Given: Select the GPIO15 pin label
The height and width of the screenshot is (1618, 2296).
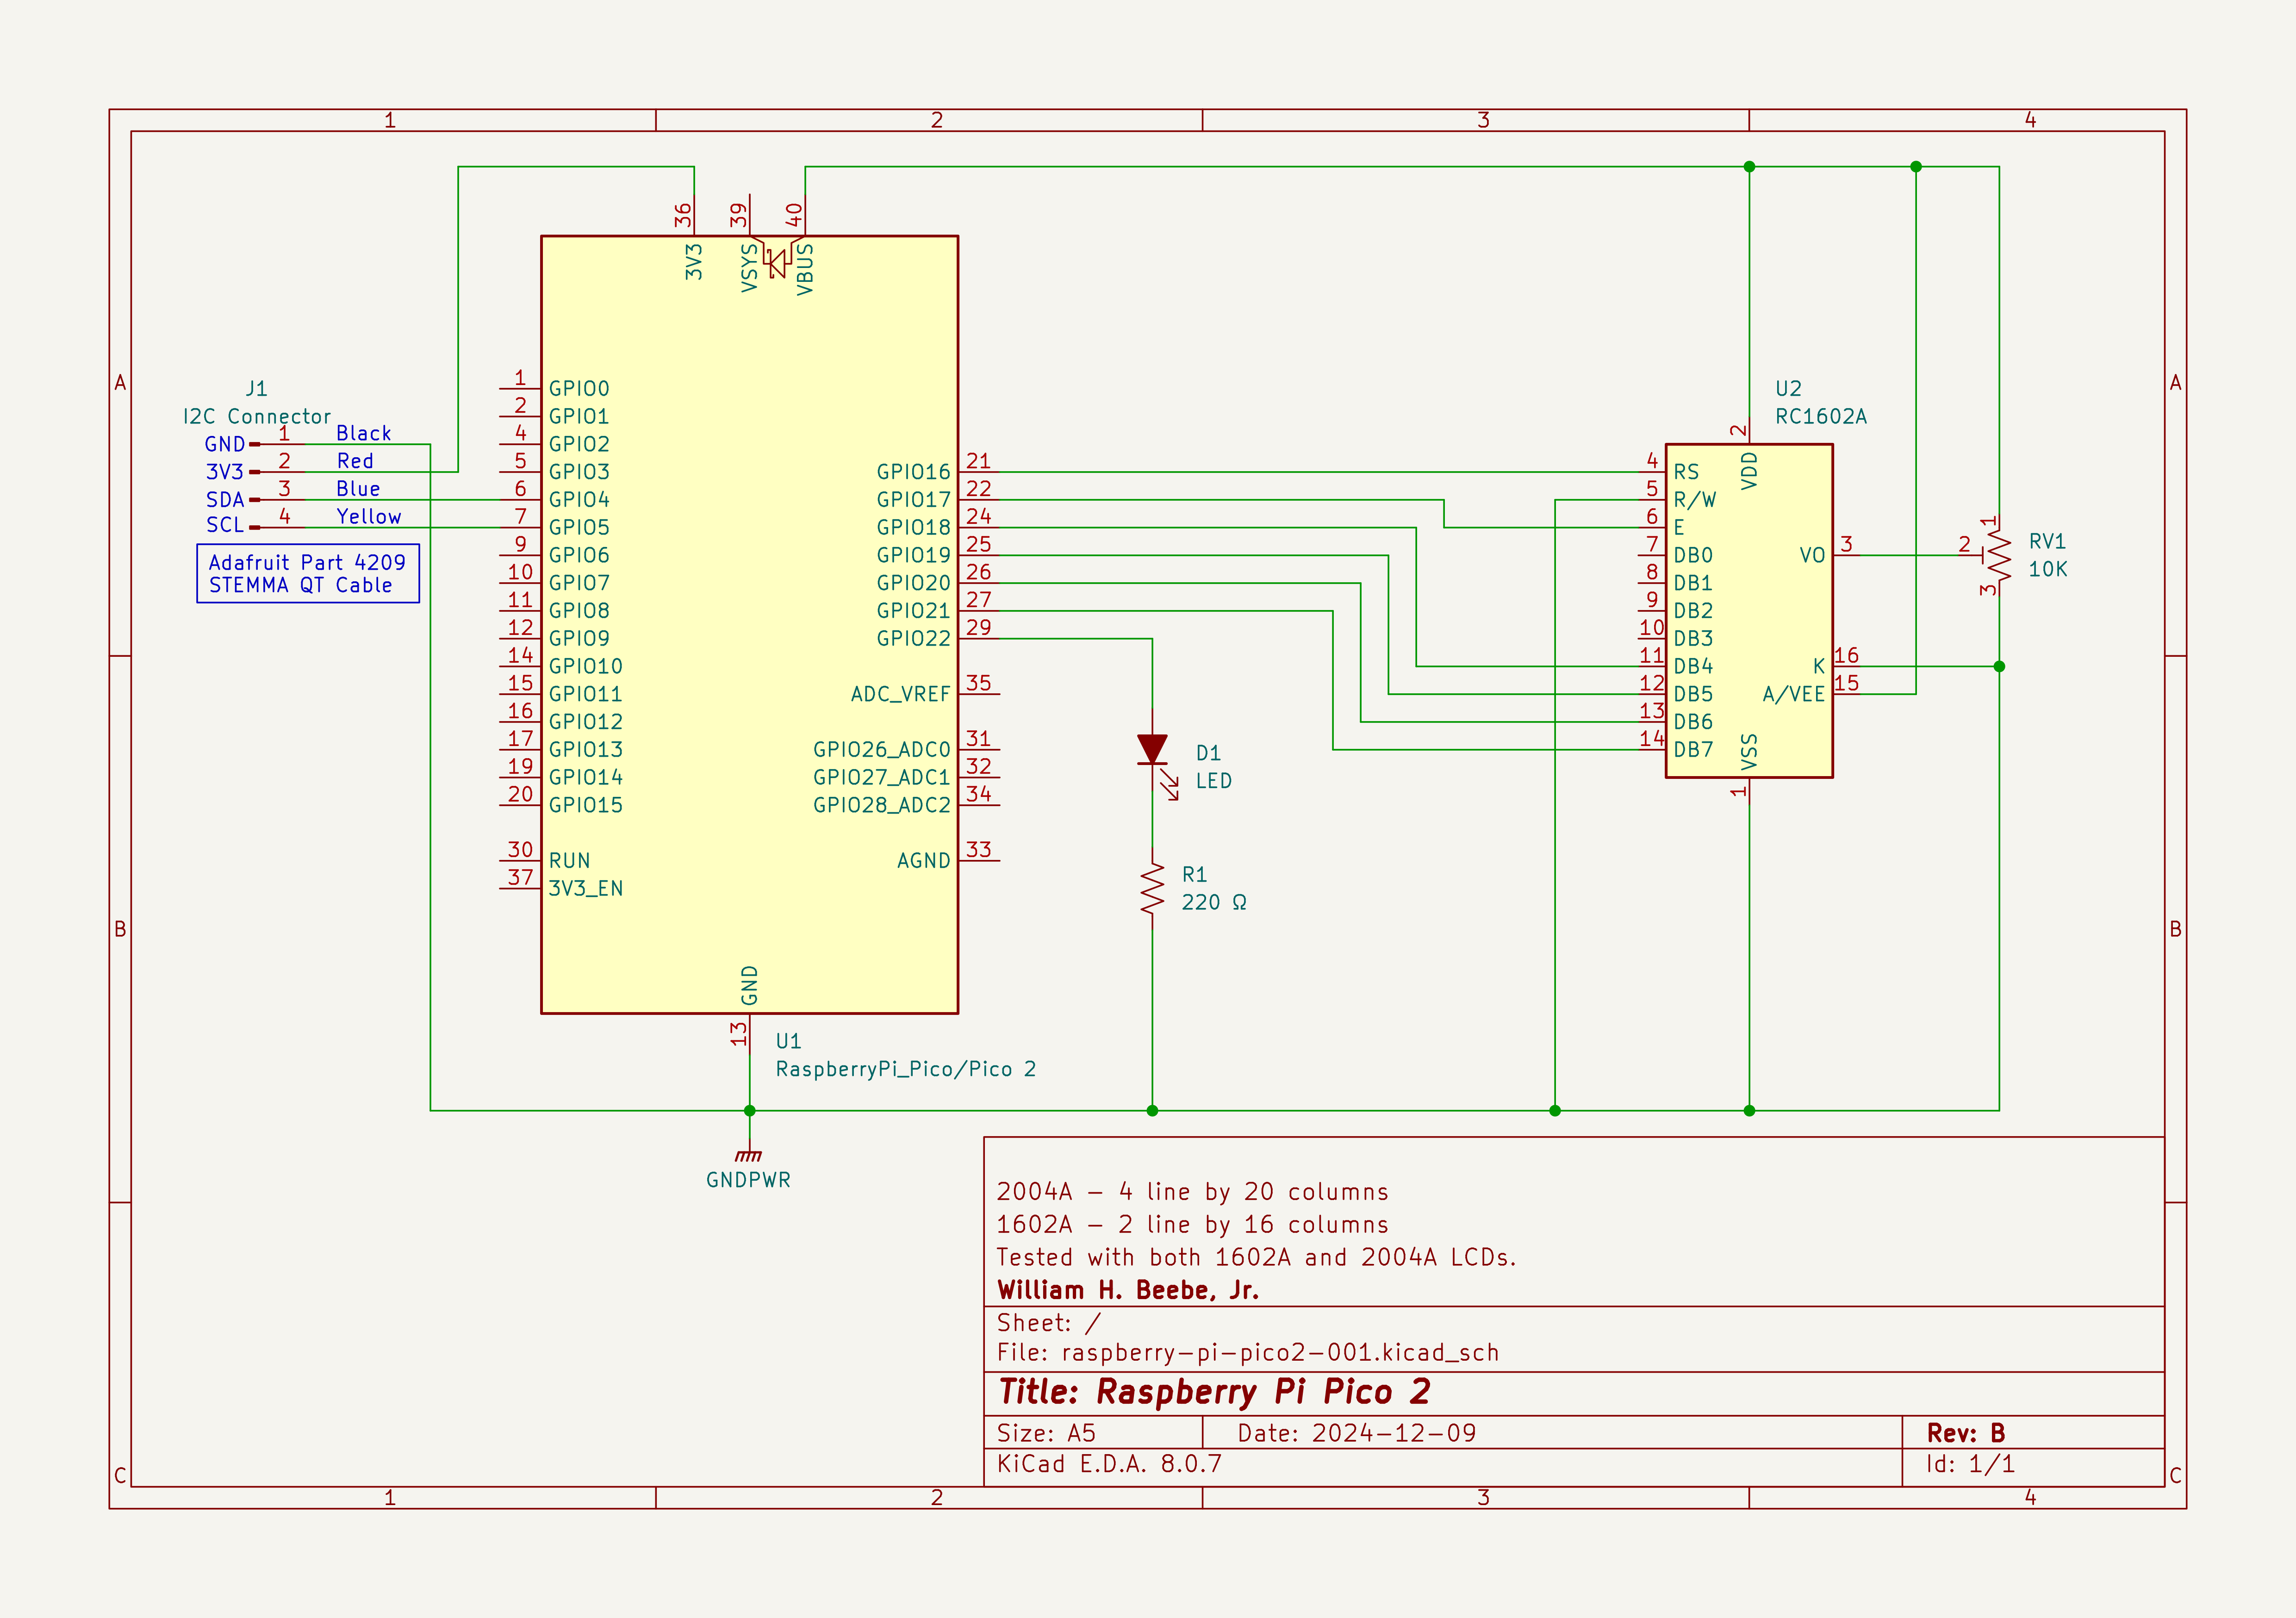Looking at the screenshot, I should tap(586, 805).
